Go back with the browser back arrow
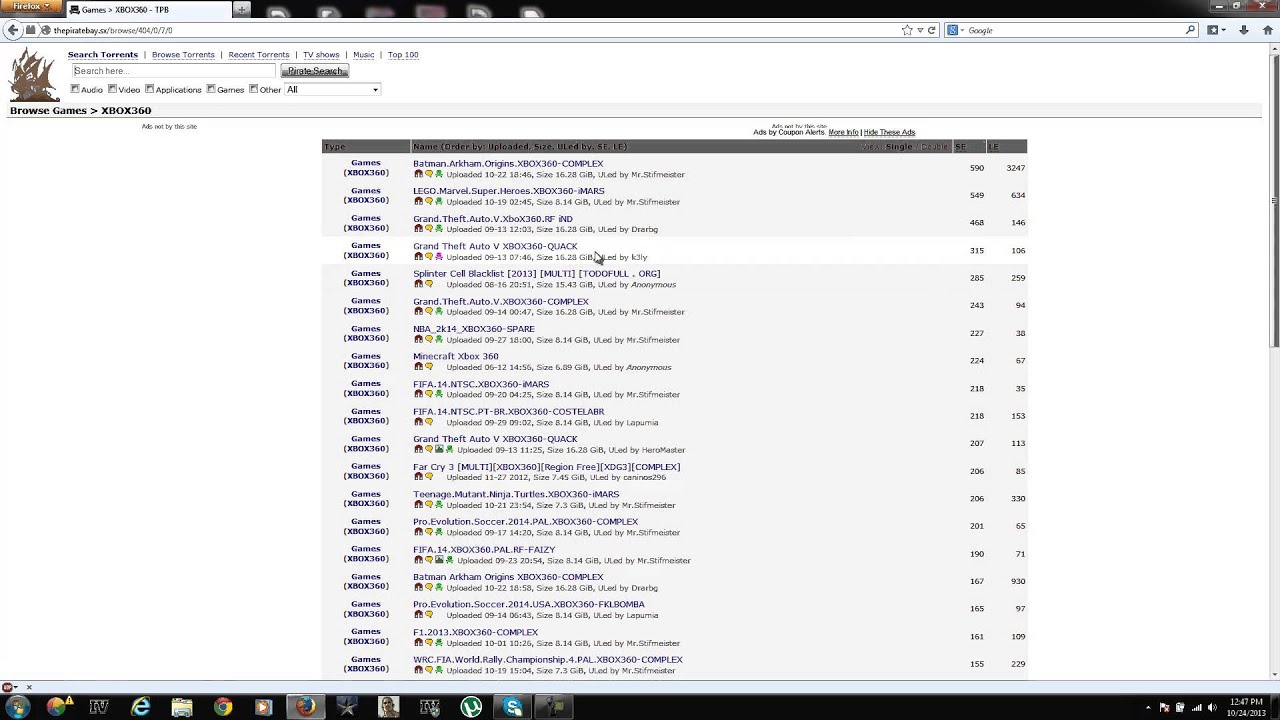Image resolution: width=1280 pixels, height=720 pixels. point(13,30)
